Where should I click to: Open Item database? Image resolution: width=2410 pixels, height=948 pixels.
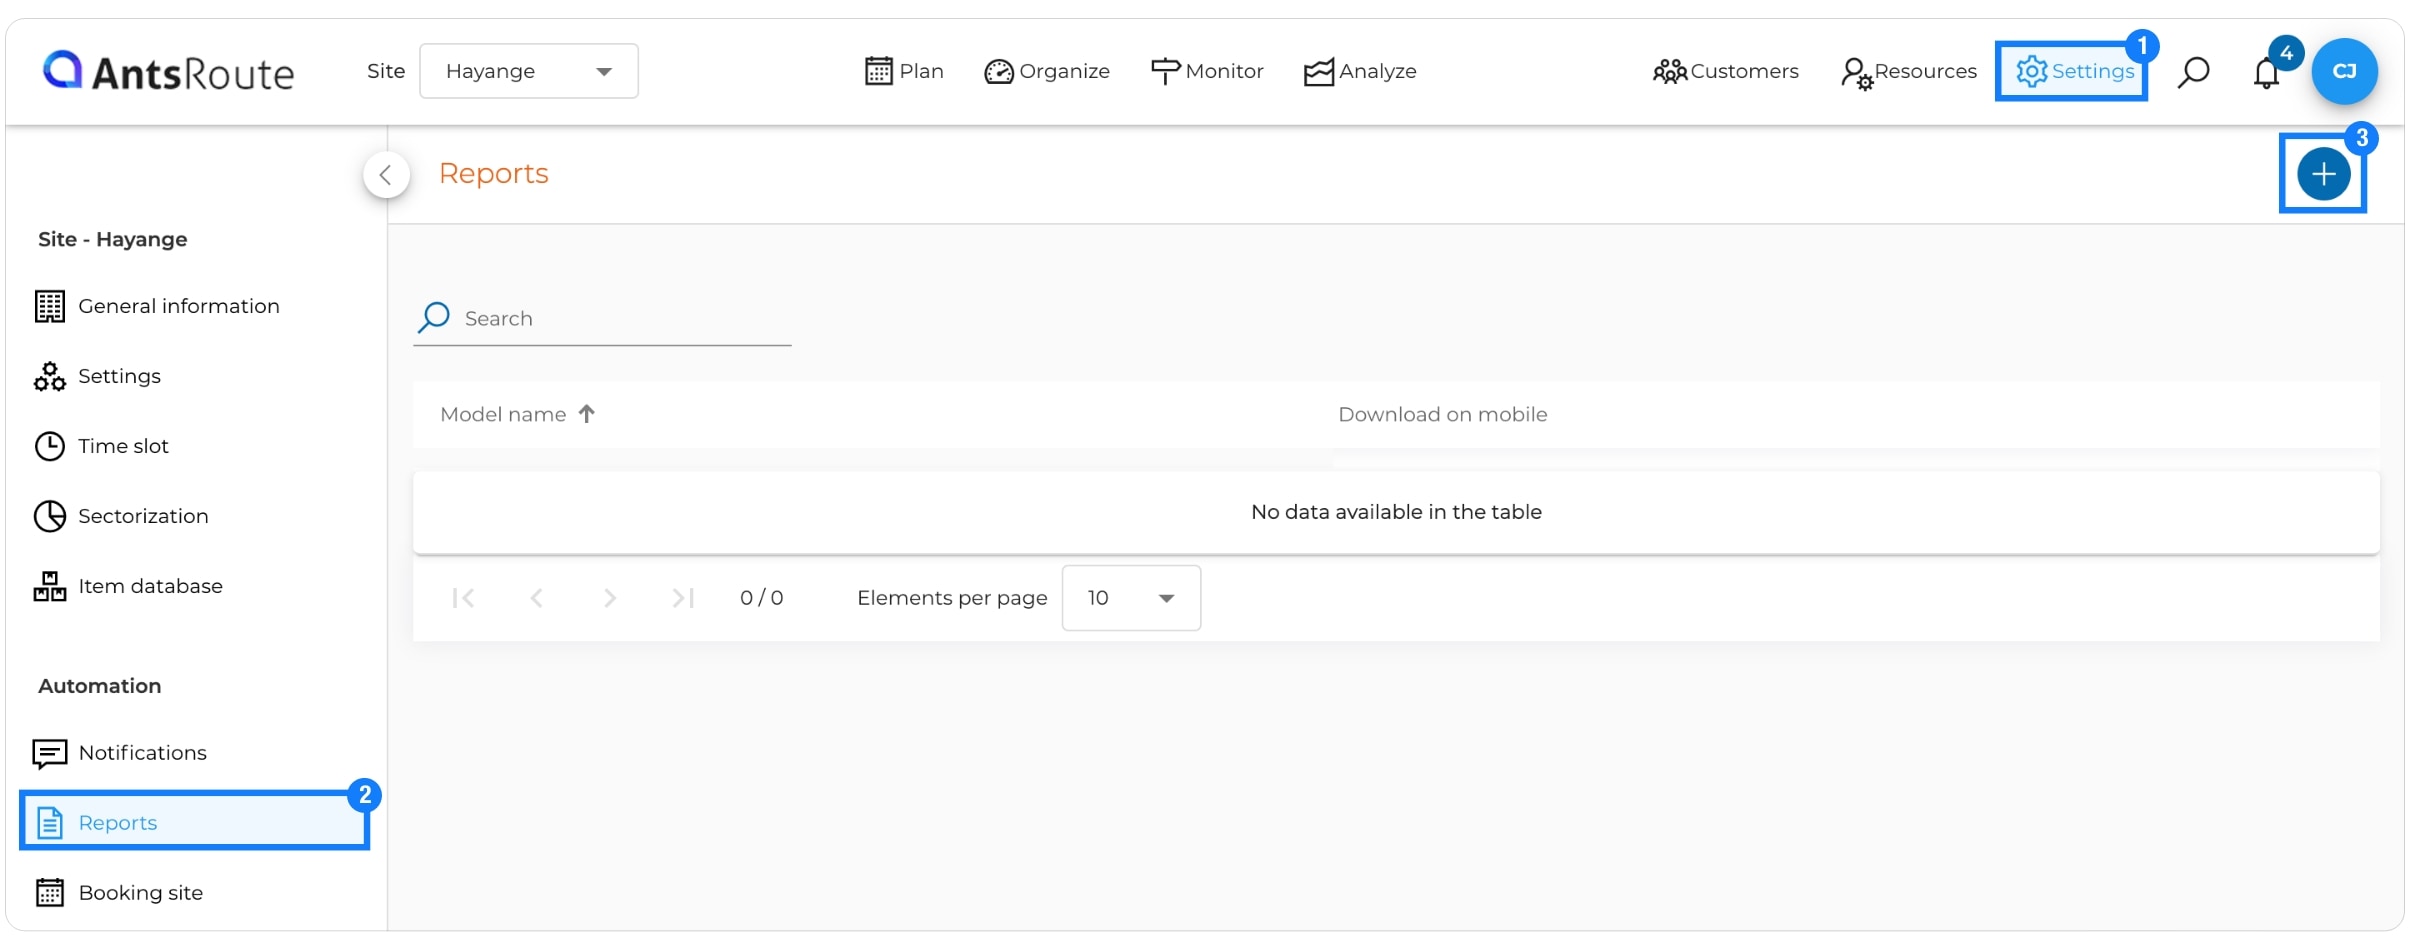[x=129, y=586]
